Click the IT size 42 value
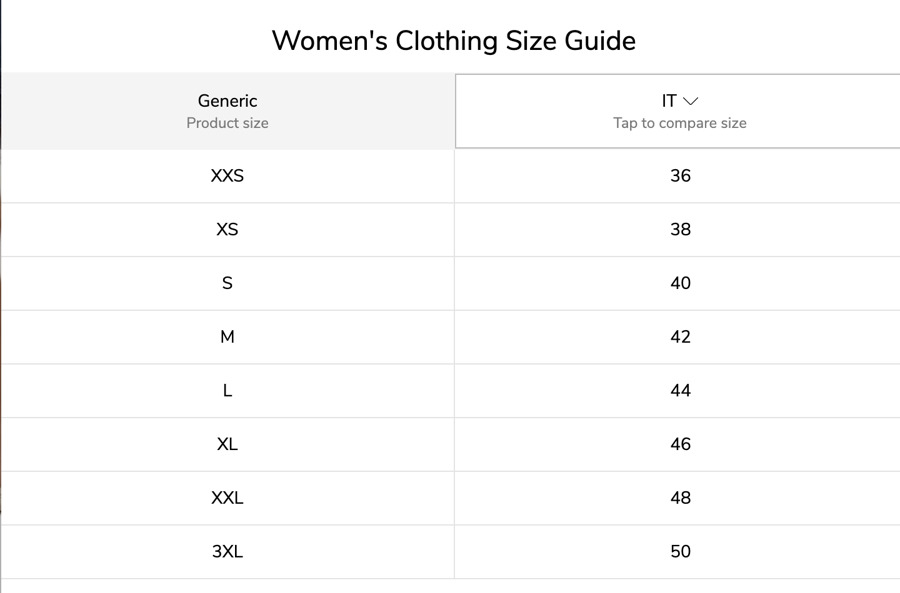 tap(680, 337)
